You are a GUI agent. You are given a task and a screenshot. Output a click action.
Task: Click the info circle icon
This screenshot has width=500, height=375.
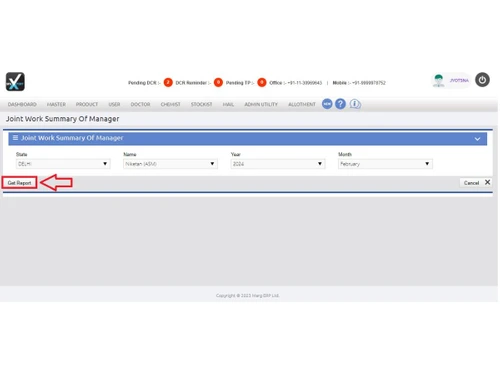(355, 104)
